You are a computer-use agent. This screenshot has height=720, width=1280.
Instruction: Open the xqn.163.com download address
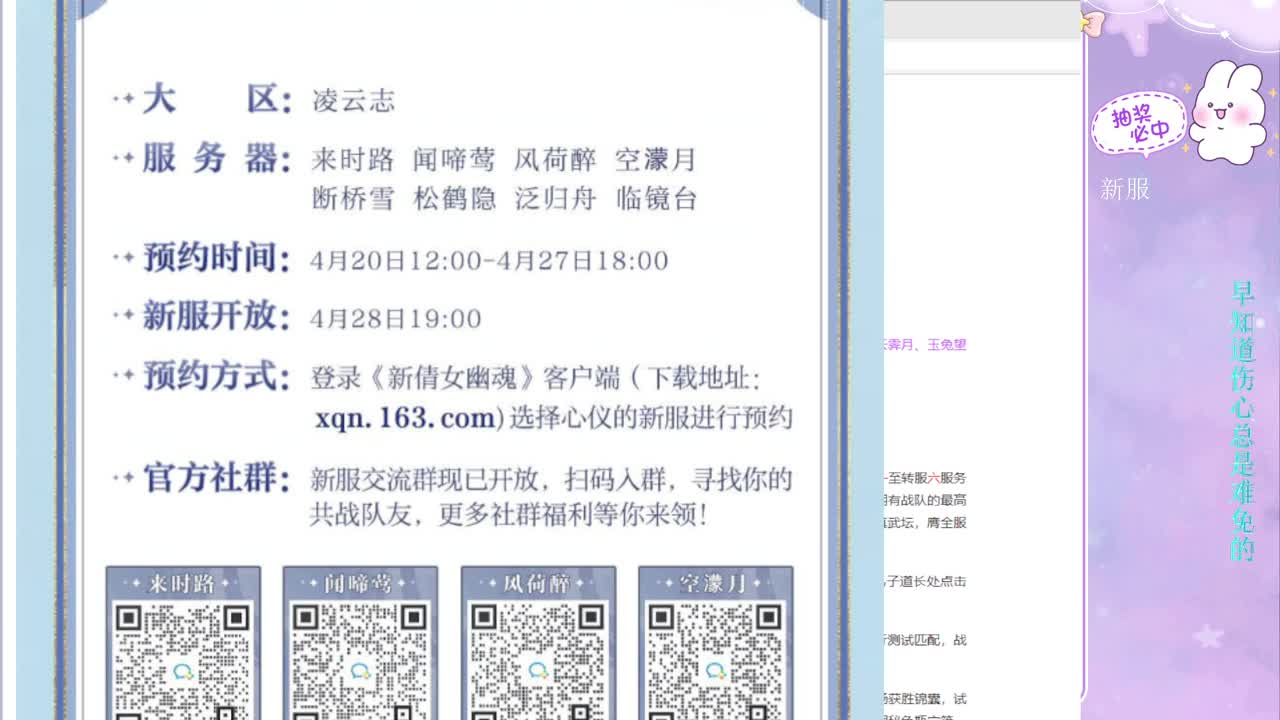click(405, 418)
